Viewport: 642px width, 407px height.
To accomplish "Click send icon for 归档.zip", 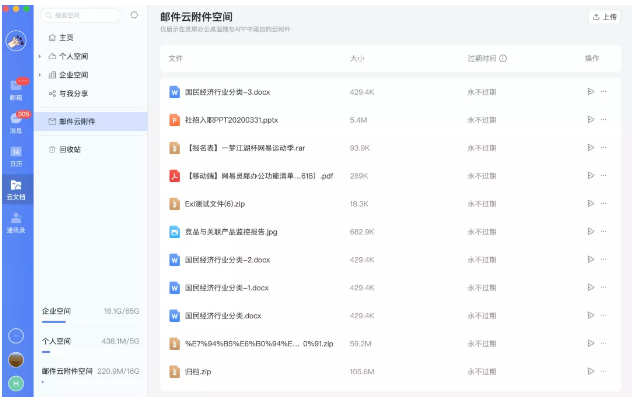I will pos(590,372).
